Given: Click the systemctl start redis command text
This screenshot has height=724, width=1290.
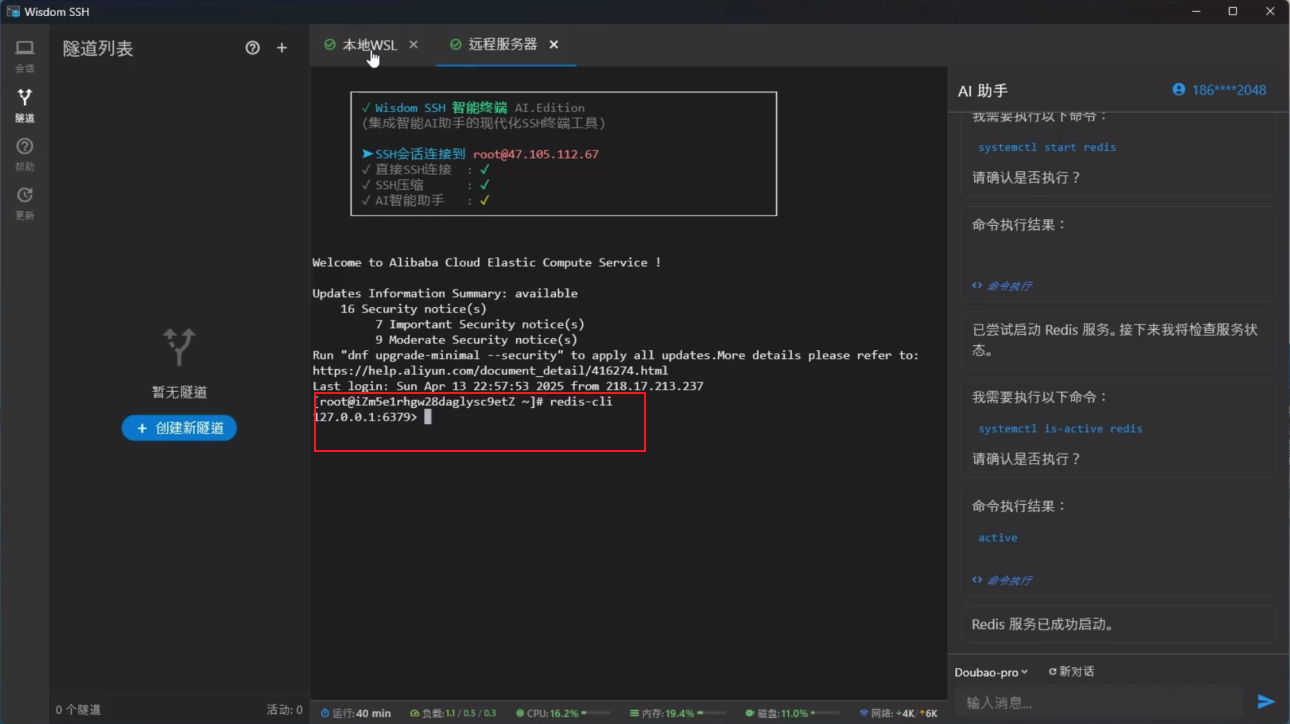Looking at the screenshot, I should (1047, 147).
